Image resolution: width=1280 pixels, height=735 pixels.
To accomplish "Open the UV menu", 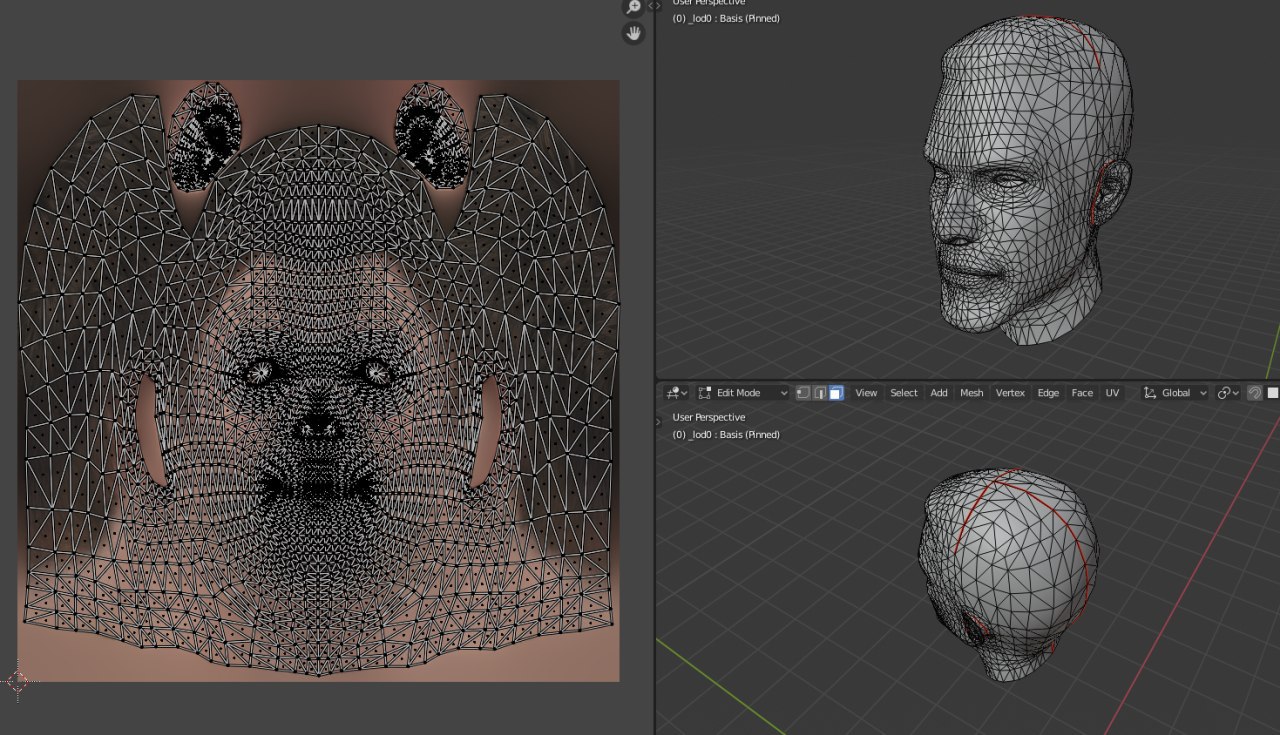I will point(1112,393).
